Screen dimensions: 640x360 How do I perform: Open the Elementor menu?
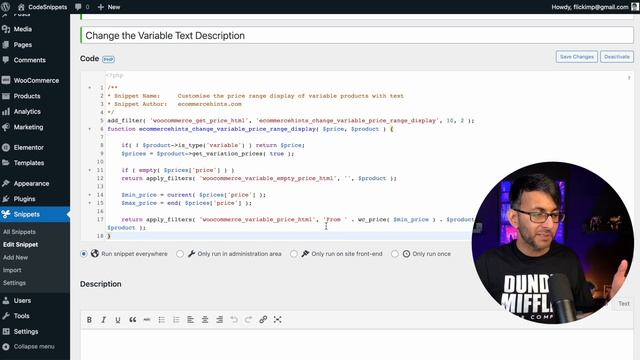[29, 147]
